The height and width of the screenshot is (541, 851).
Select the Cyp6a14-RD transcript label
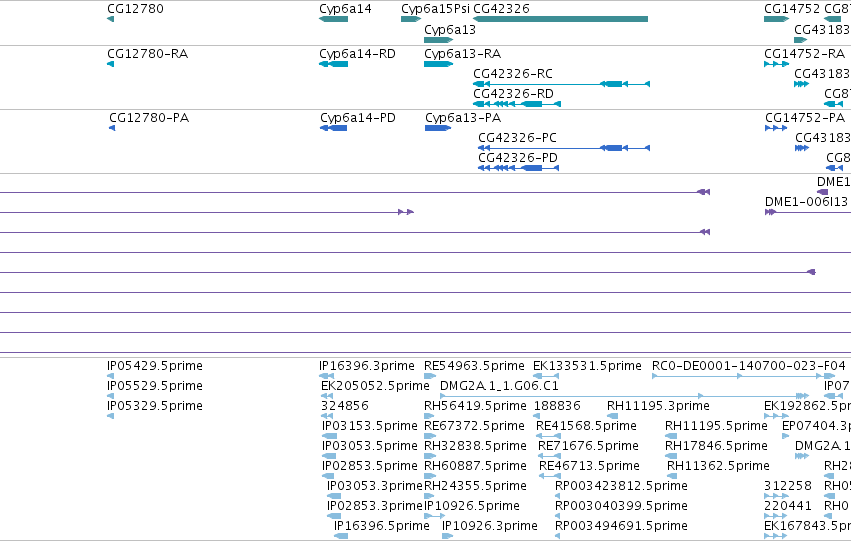point(357,54)
